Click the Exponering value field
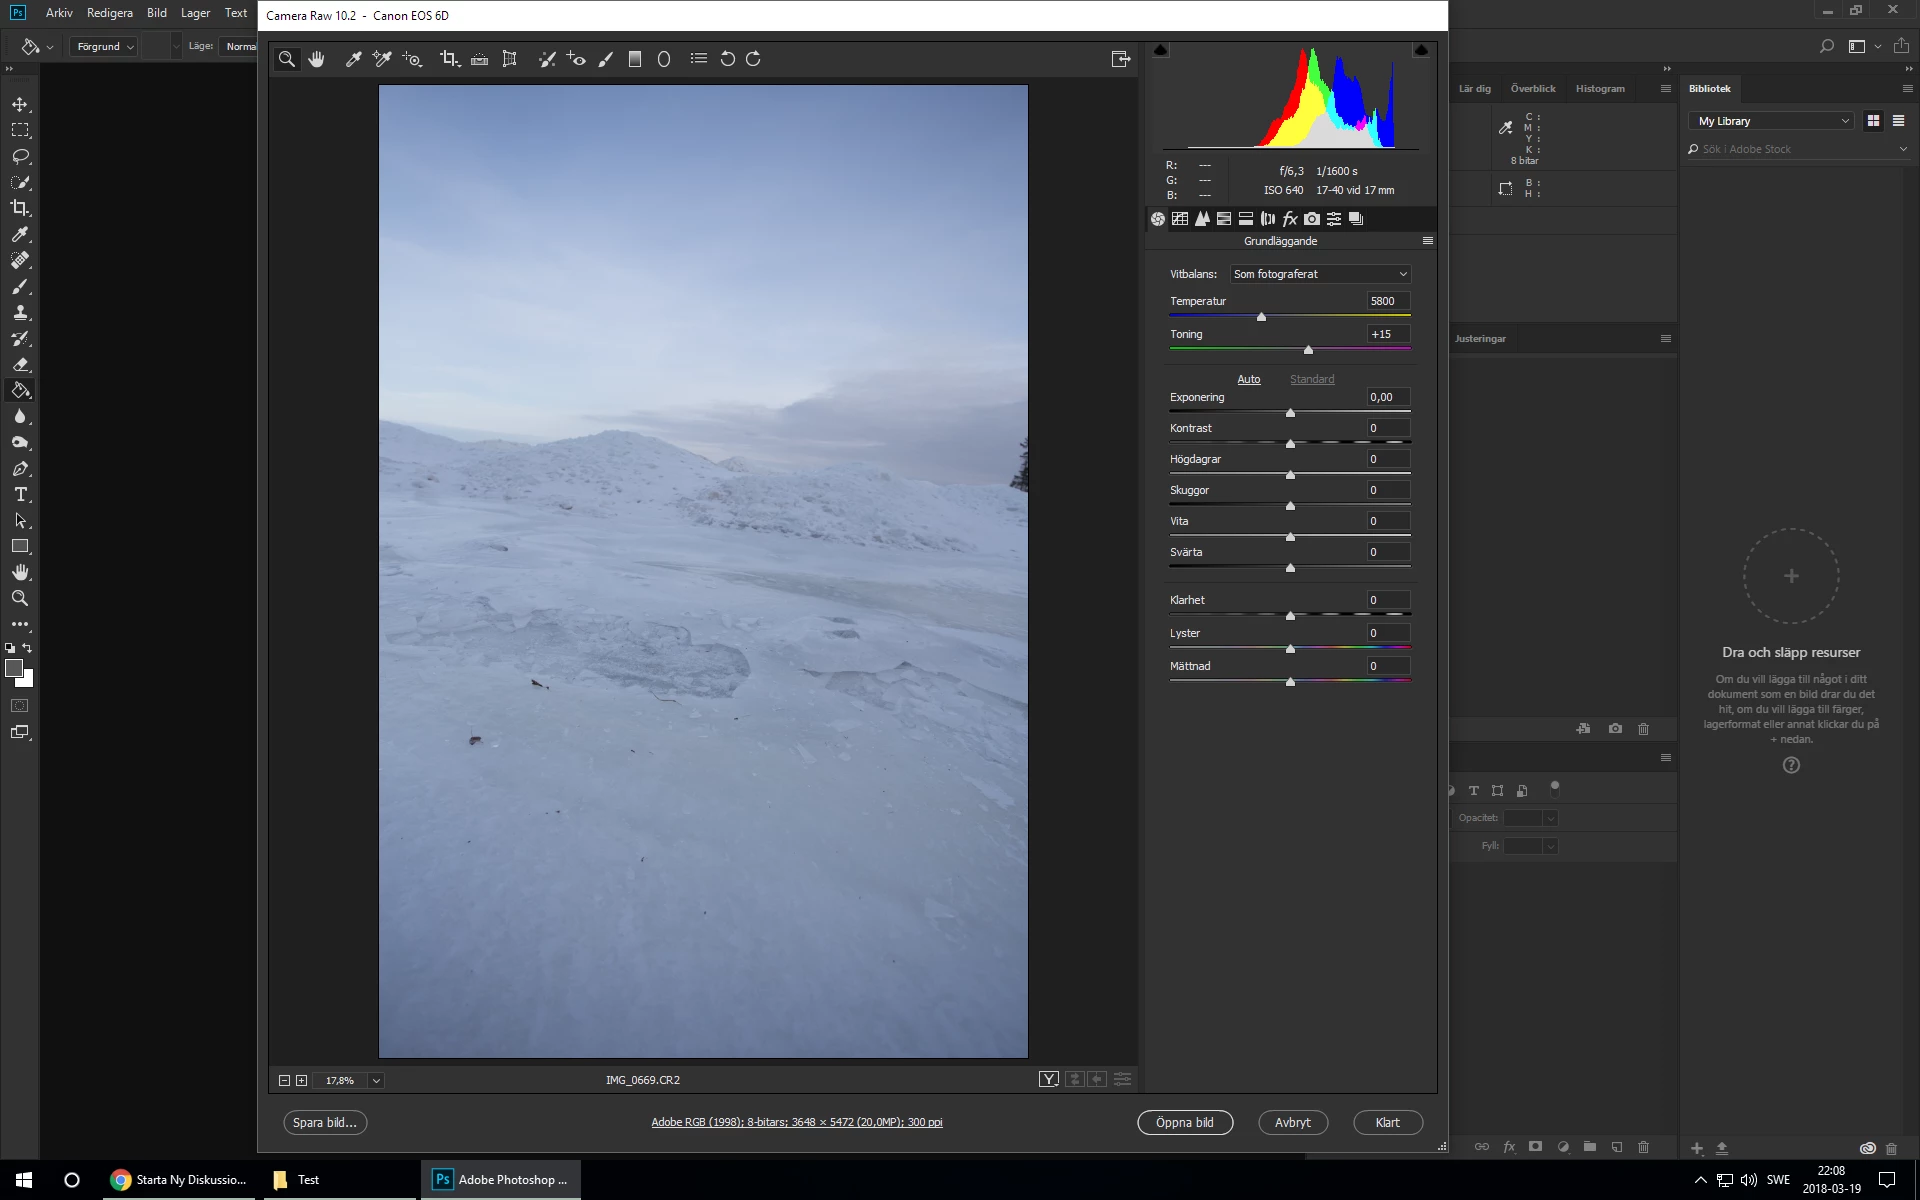Image resolution: width=1920 pixels, height=1200 pixels. click(1387, 397)
